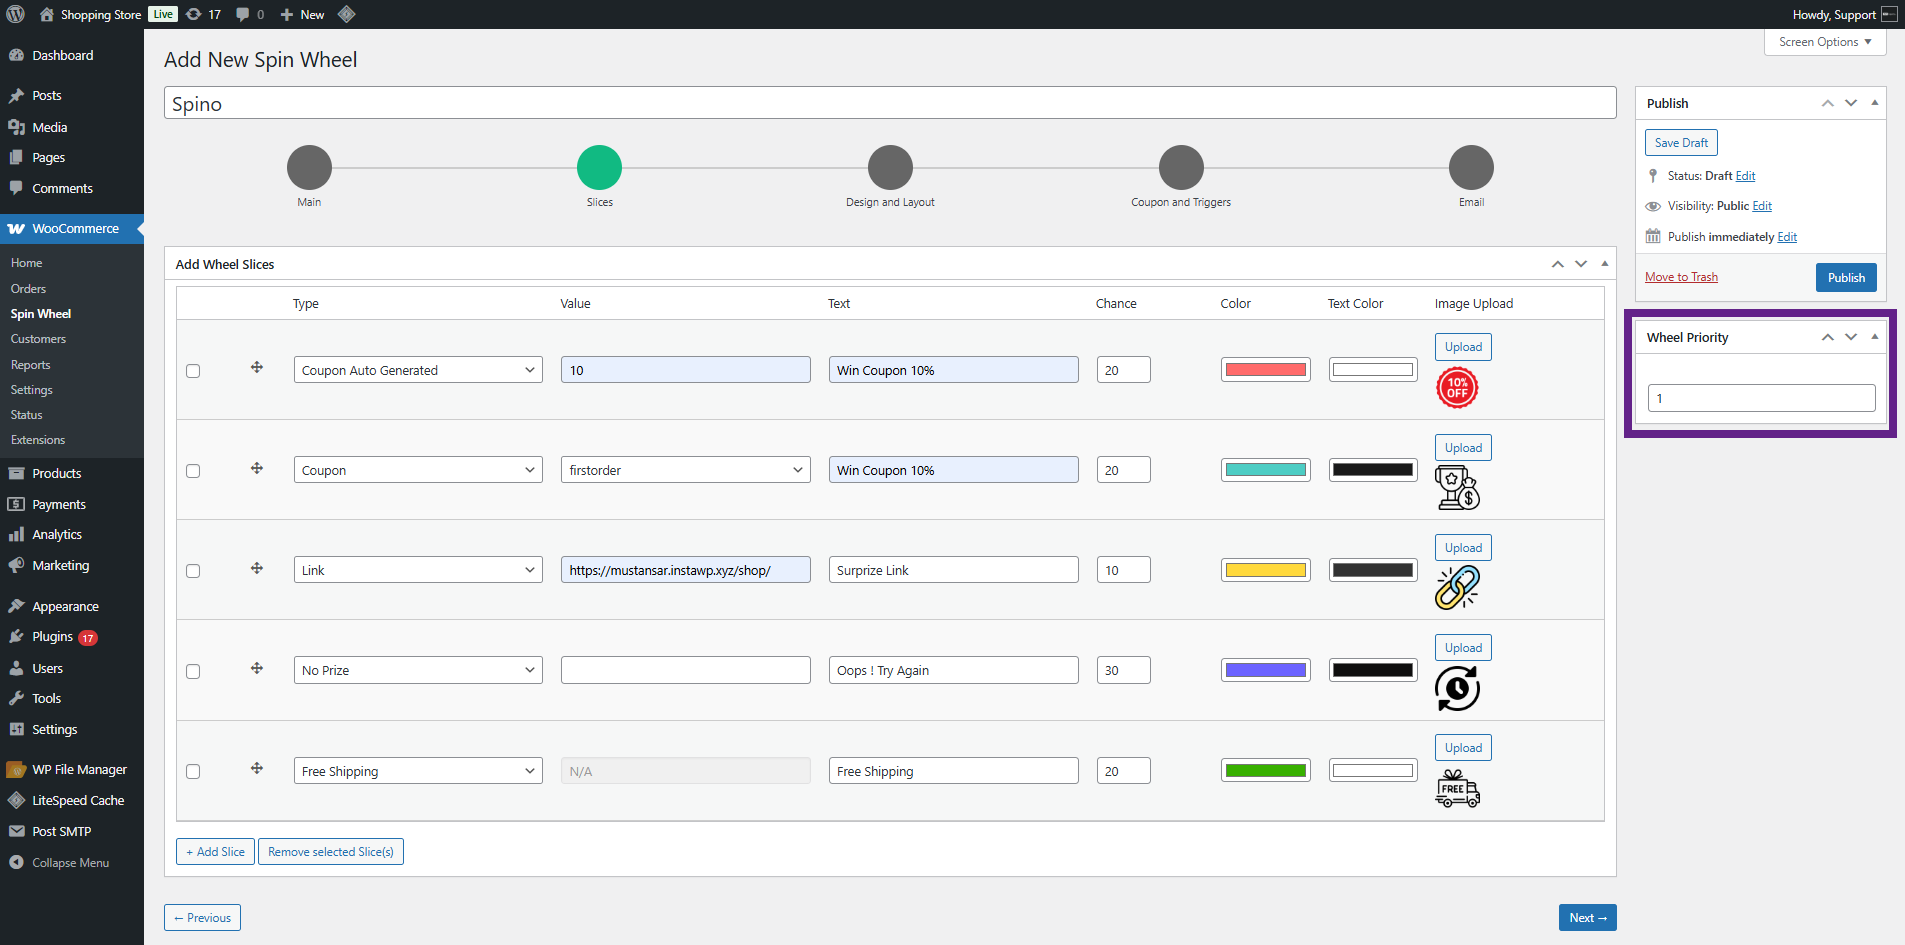Pick the teal slice color swatch
This screenshot has height=945, width=1905.
[x=1266, y=470]
